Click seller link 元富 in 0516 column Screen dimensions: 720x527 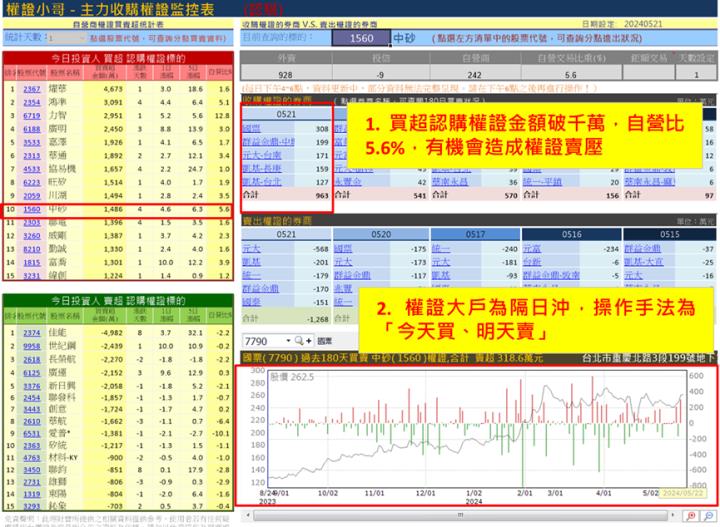pos(532,248)
